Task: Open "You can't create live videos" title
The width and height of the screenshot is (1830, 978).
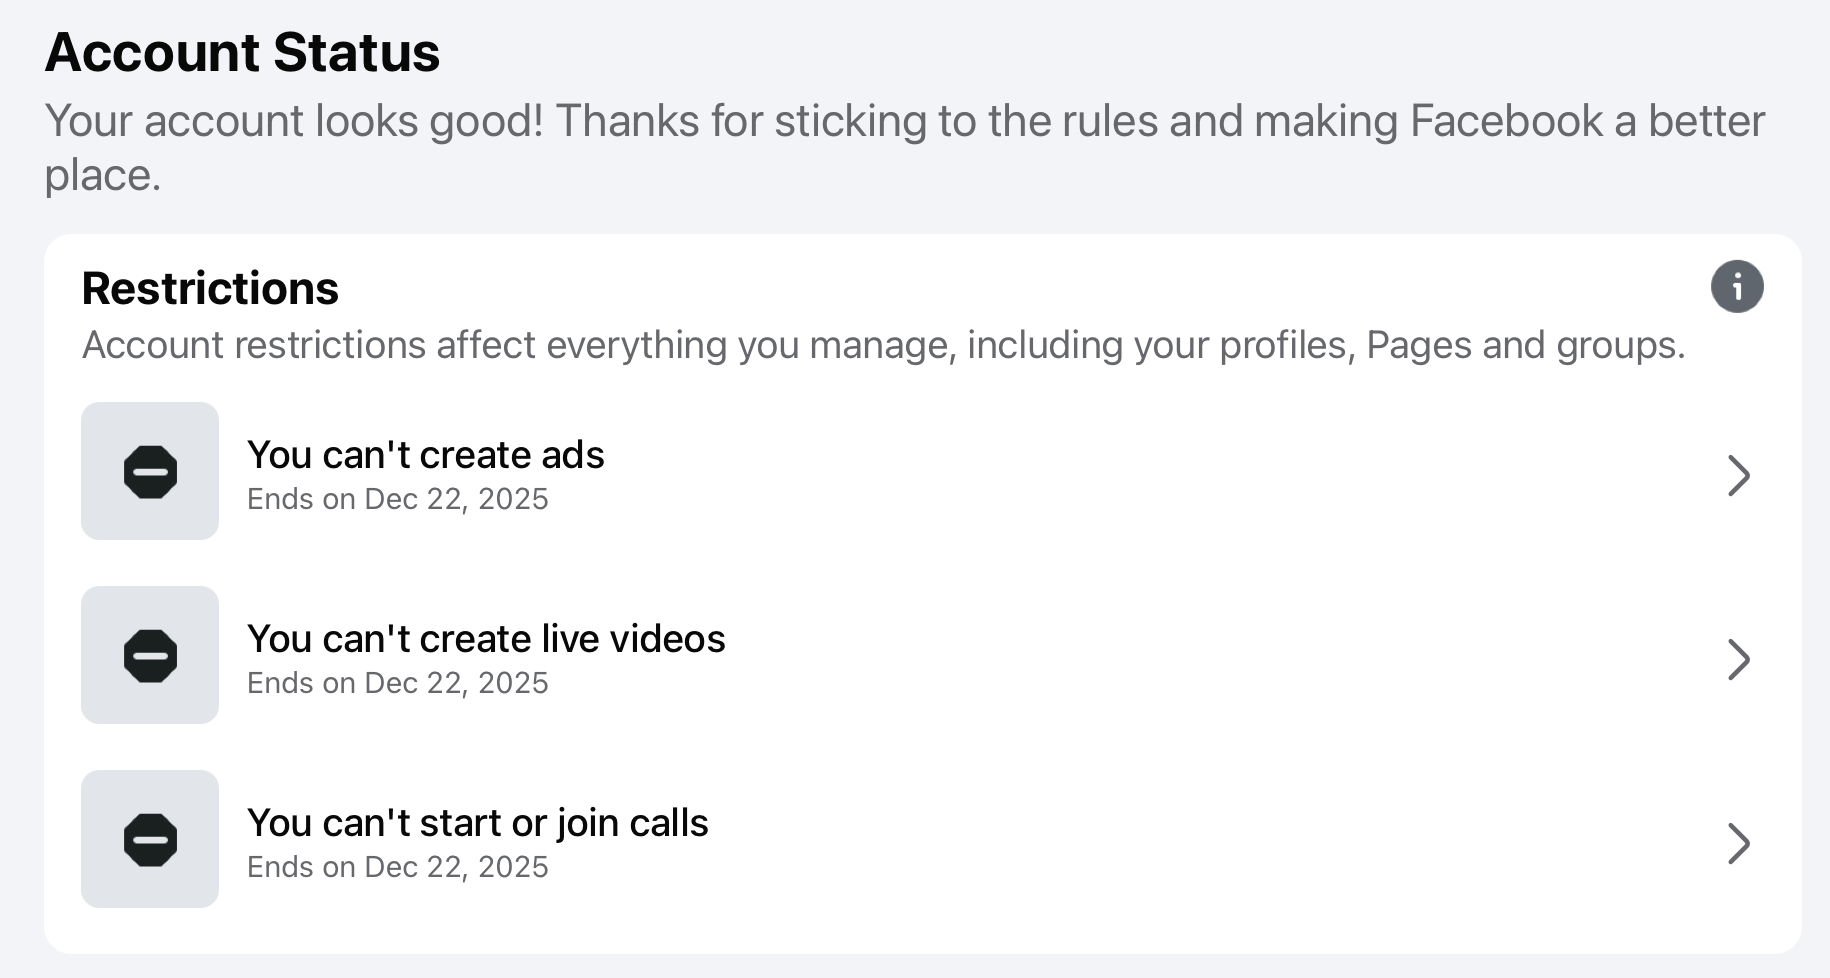Action: [486, 639]
